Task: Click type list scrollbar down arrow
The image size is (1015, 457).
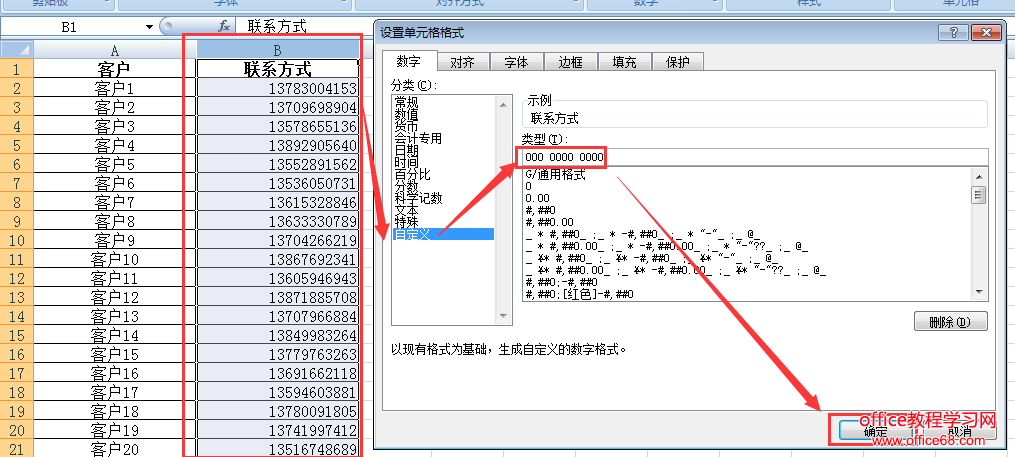Action: 979,293
